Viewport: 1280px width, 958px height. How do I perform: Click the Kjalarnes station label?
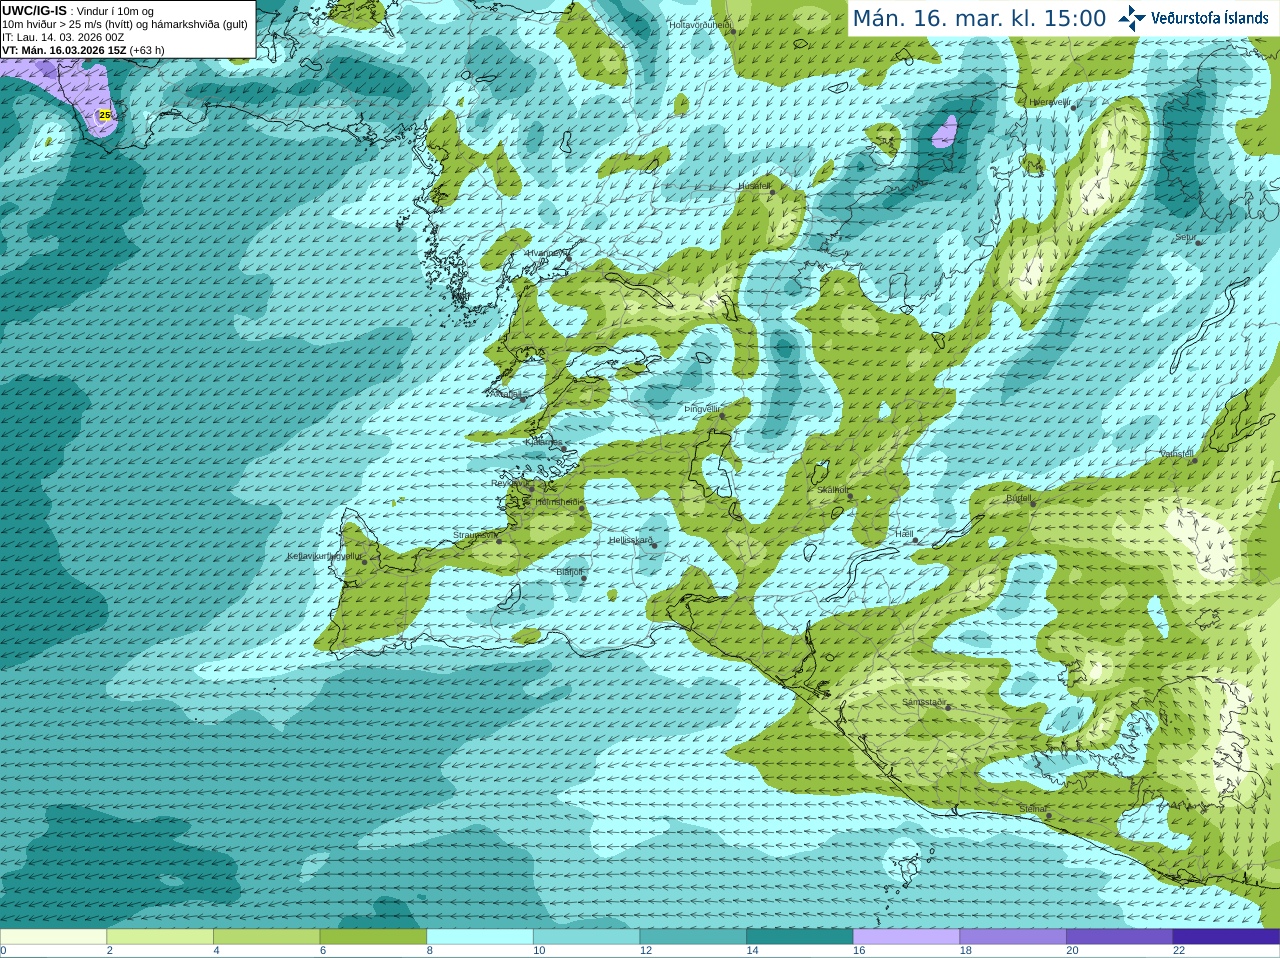(544, 441)
